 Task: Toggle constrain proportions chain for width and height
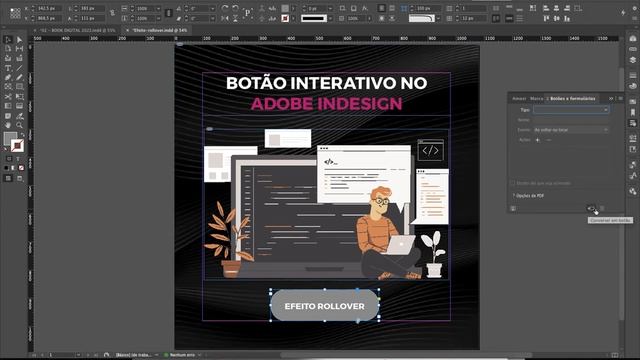(x=112, y=13)
